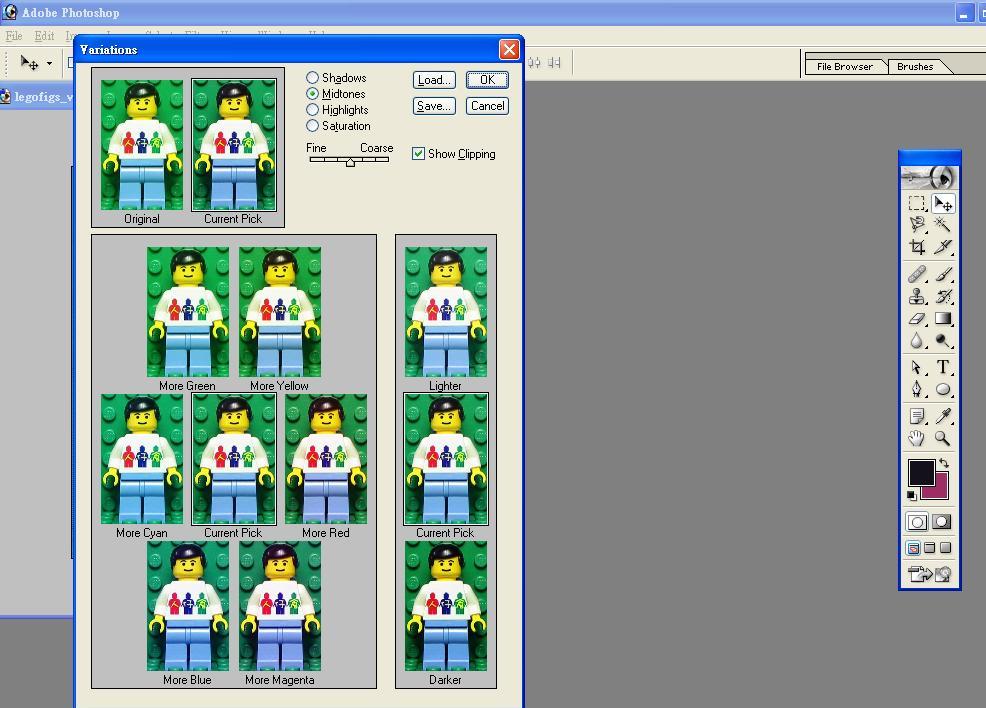The image size is (986, 708).
Task: Select the Type tool
Action: click(942, 367)
